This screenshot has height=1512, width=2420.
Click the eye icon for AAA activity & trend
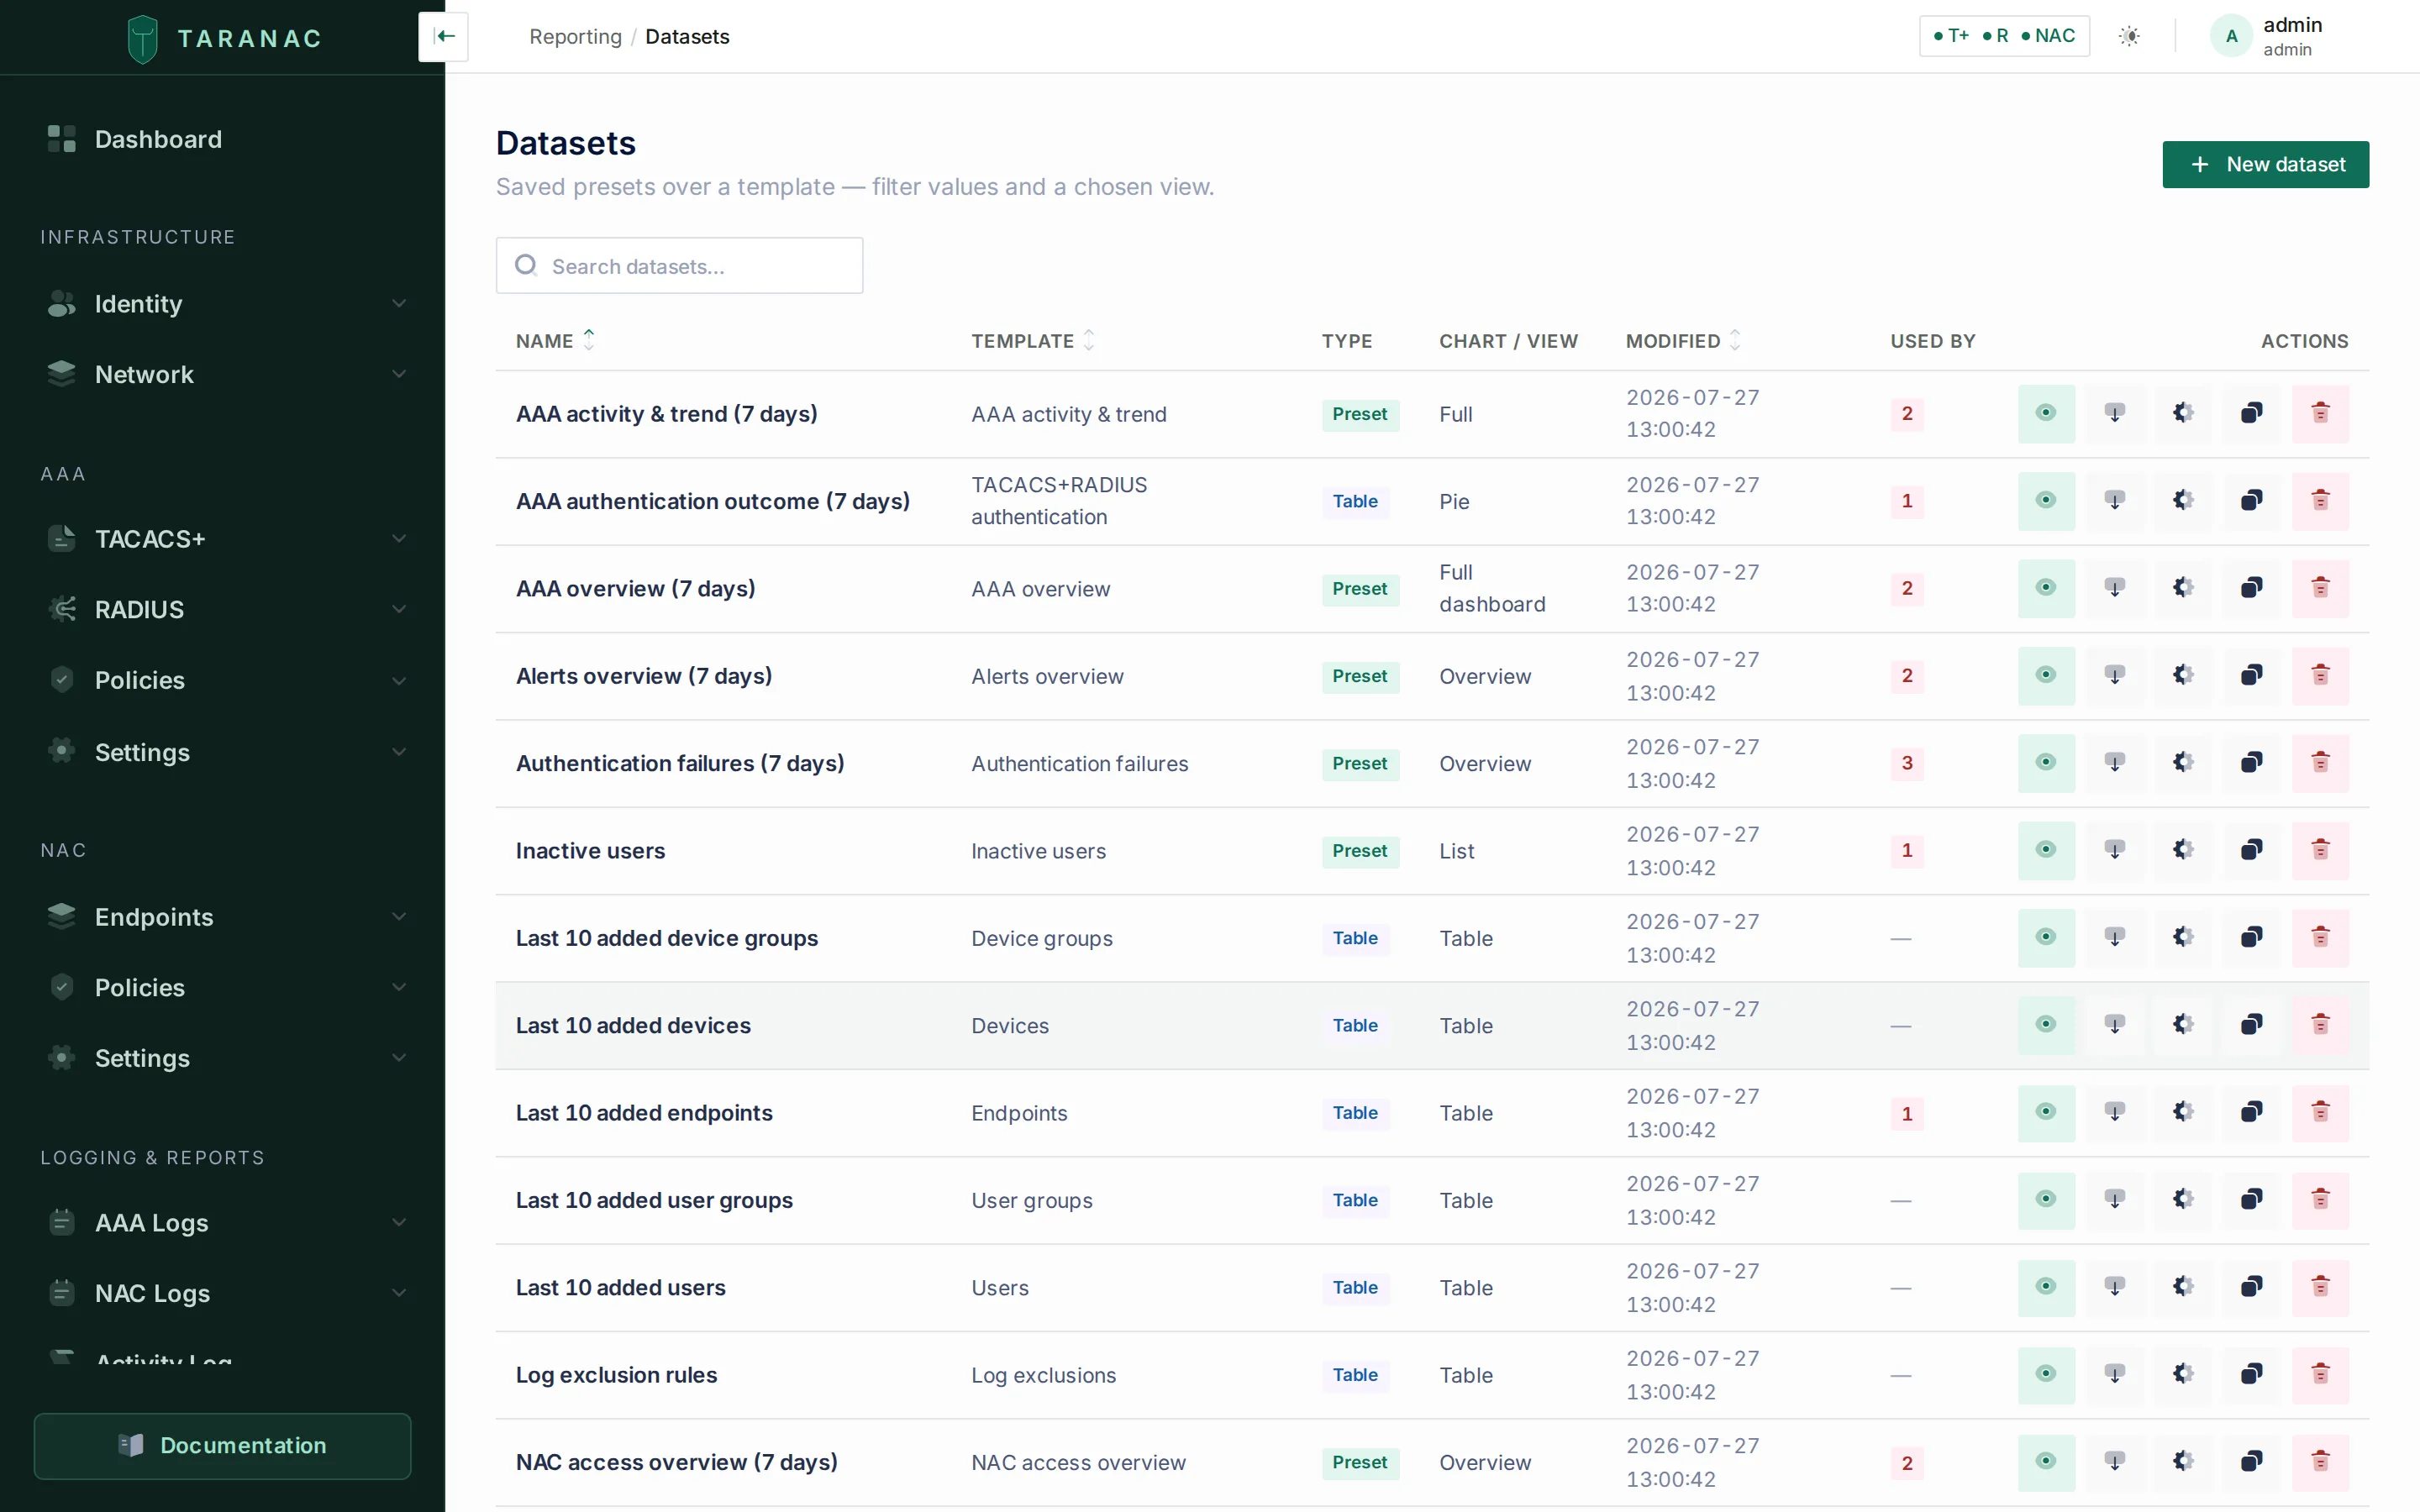[2046, 413]
